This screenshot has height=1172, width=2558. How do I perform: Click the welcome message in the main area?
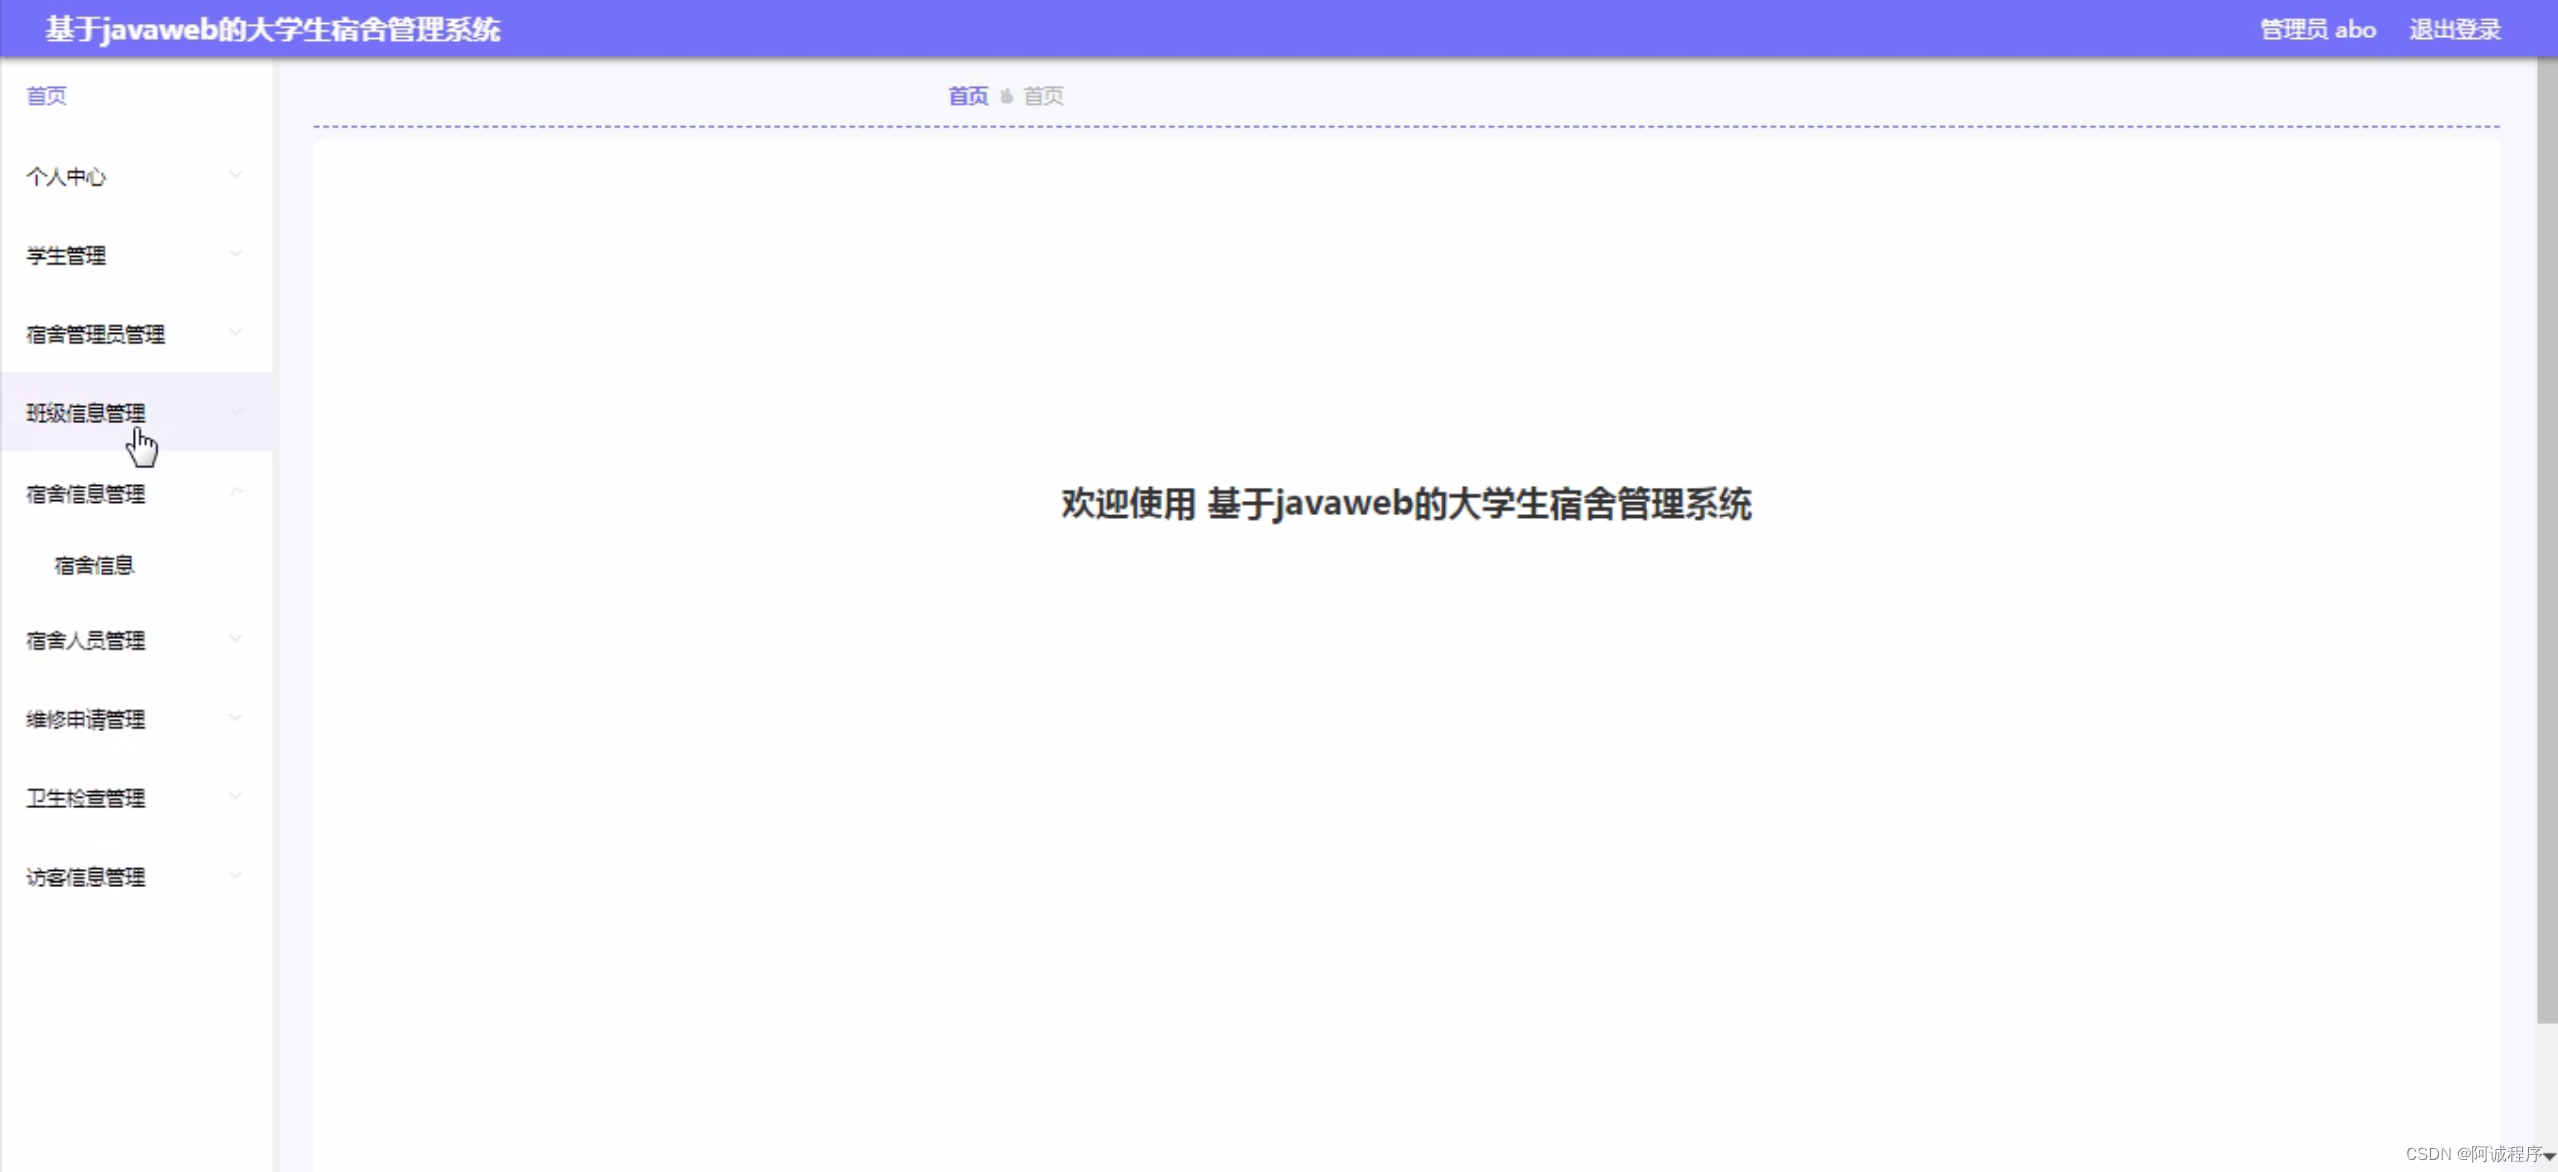click(1405, 503)
